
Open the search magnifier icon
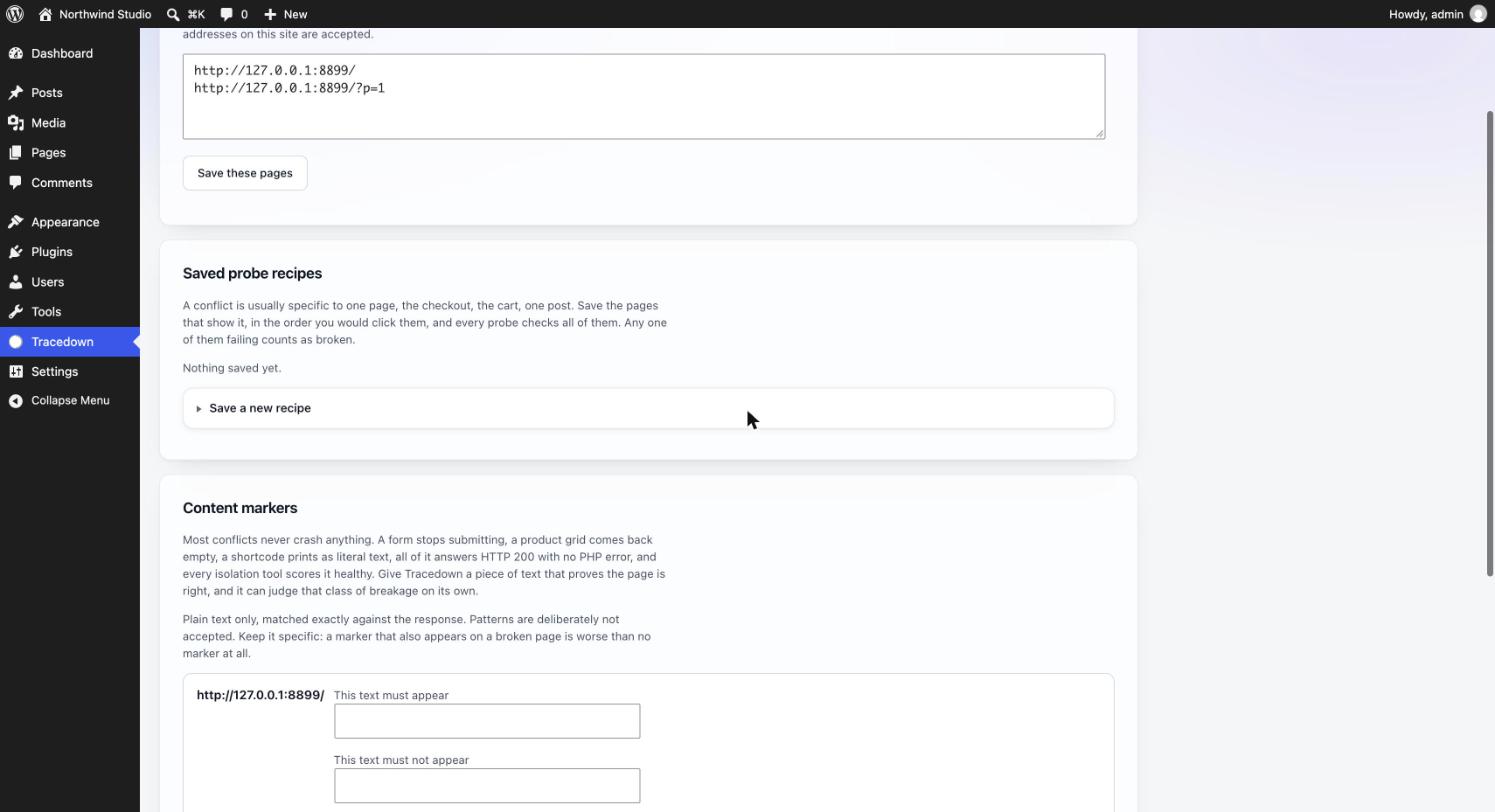(x=173, y=14)
